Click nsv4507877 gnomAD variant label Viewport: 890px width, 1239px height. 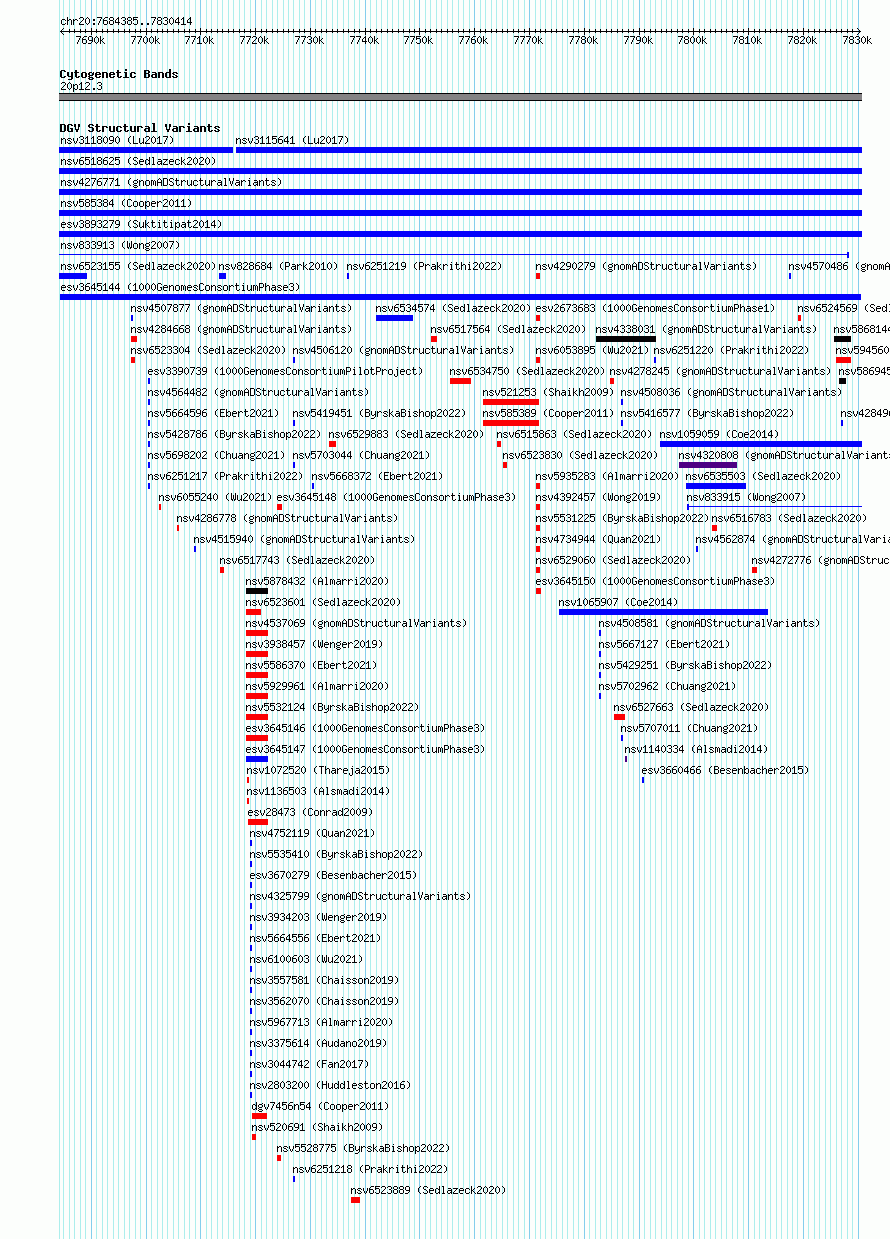[x=241, y=308]
